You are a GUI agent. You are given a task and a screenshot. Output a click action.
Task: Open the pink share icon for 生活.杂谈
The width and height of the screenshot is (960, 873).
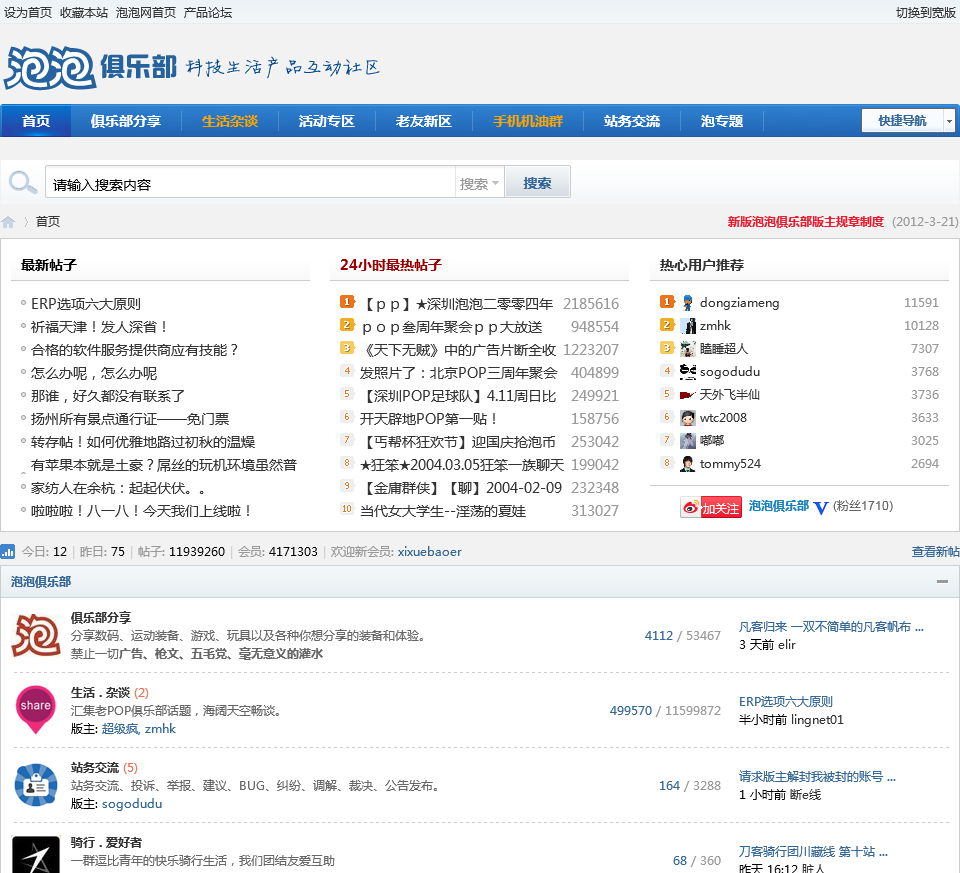pyautogui.click(x=36, y=710)
